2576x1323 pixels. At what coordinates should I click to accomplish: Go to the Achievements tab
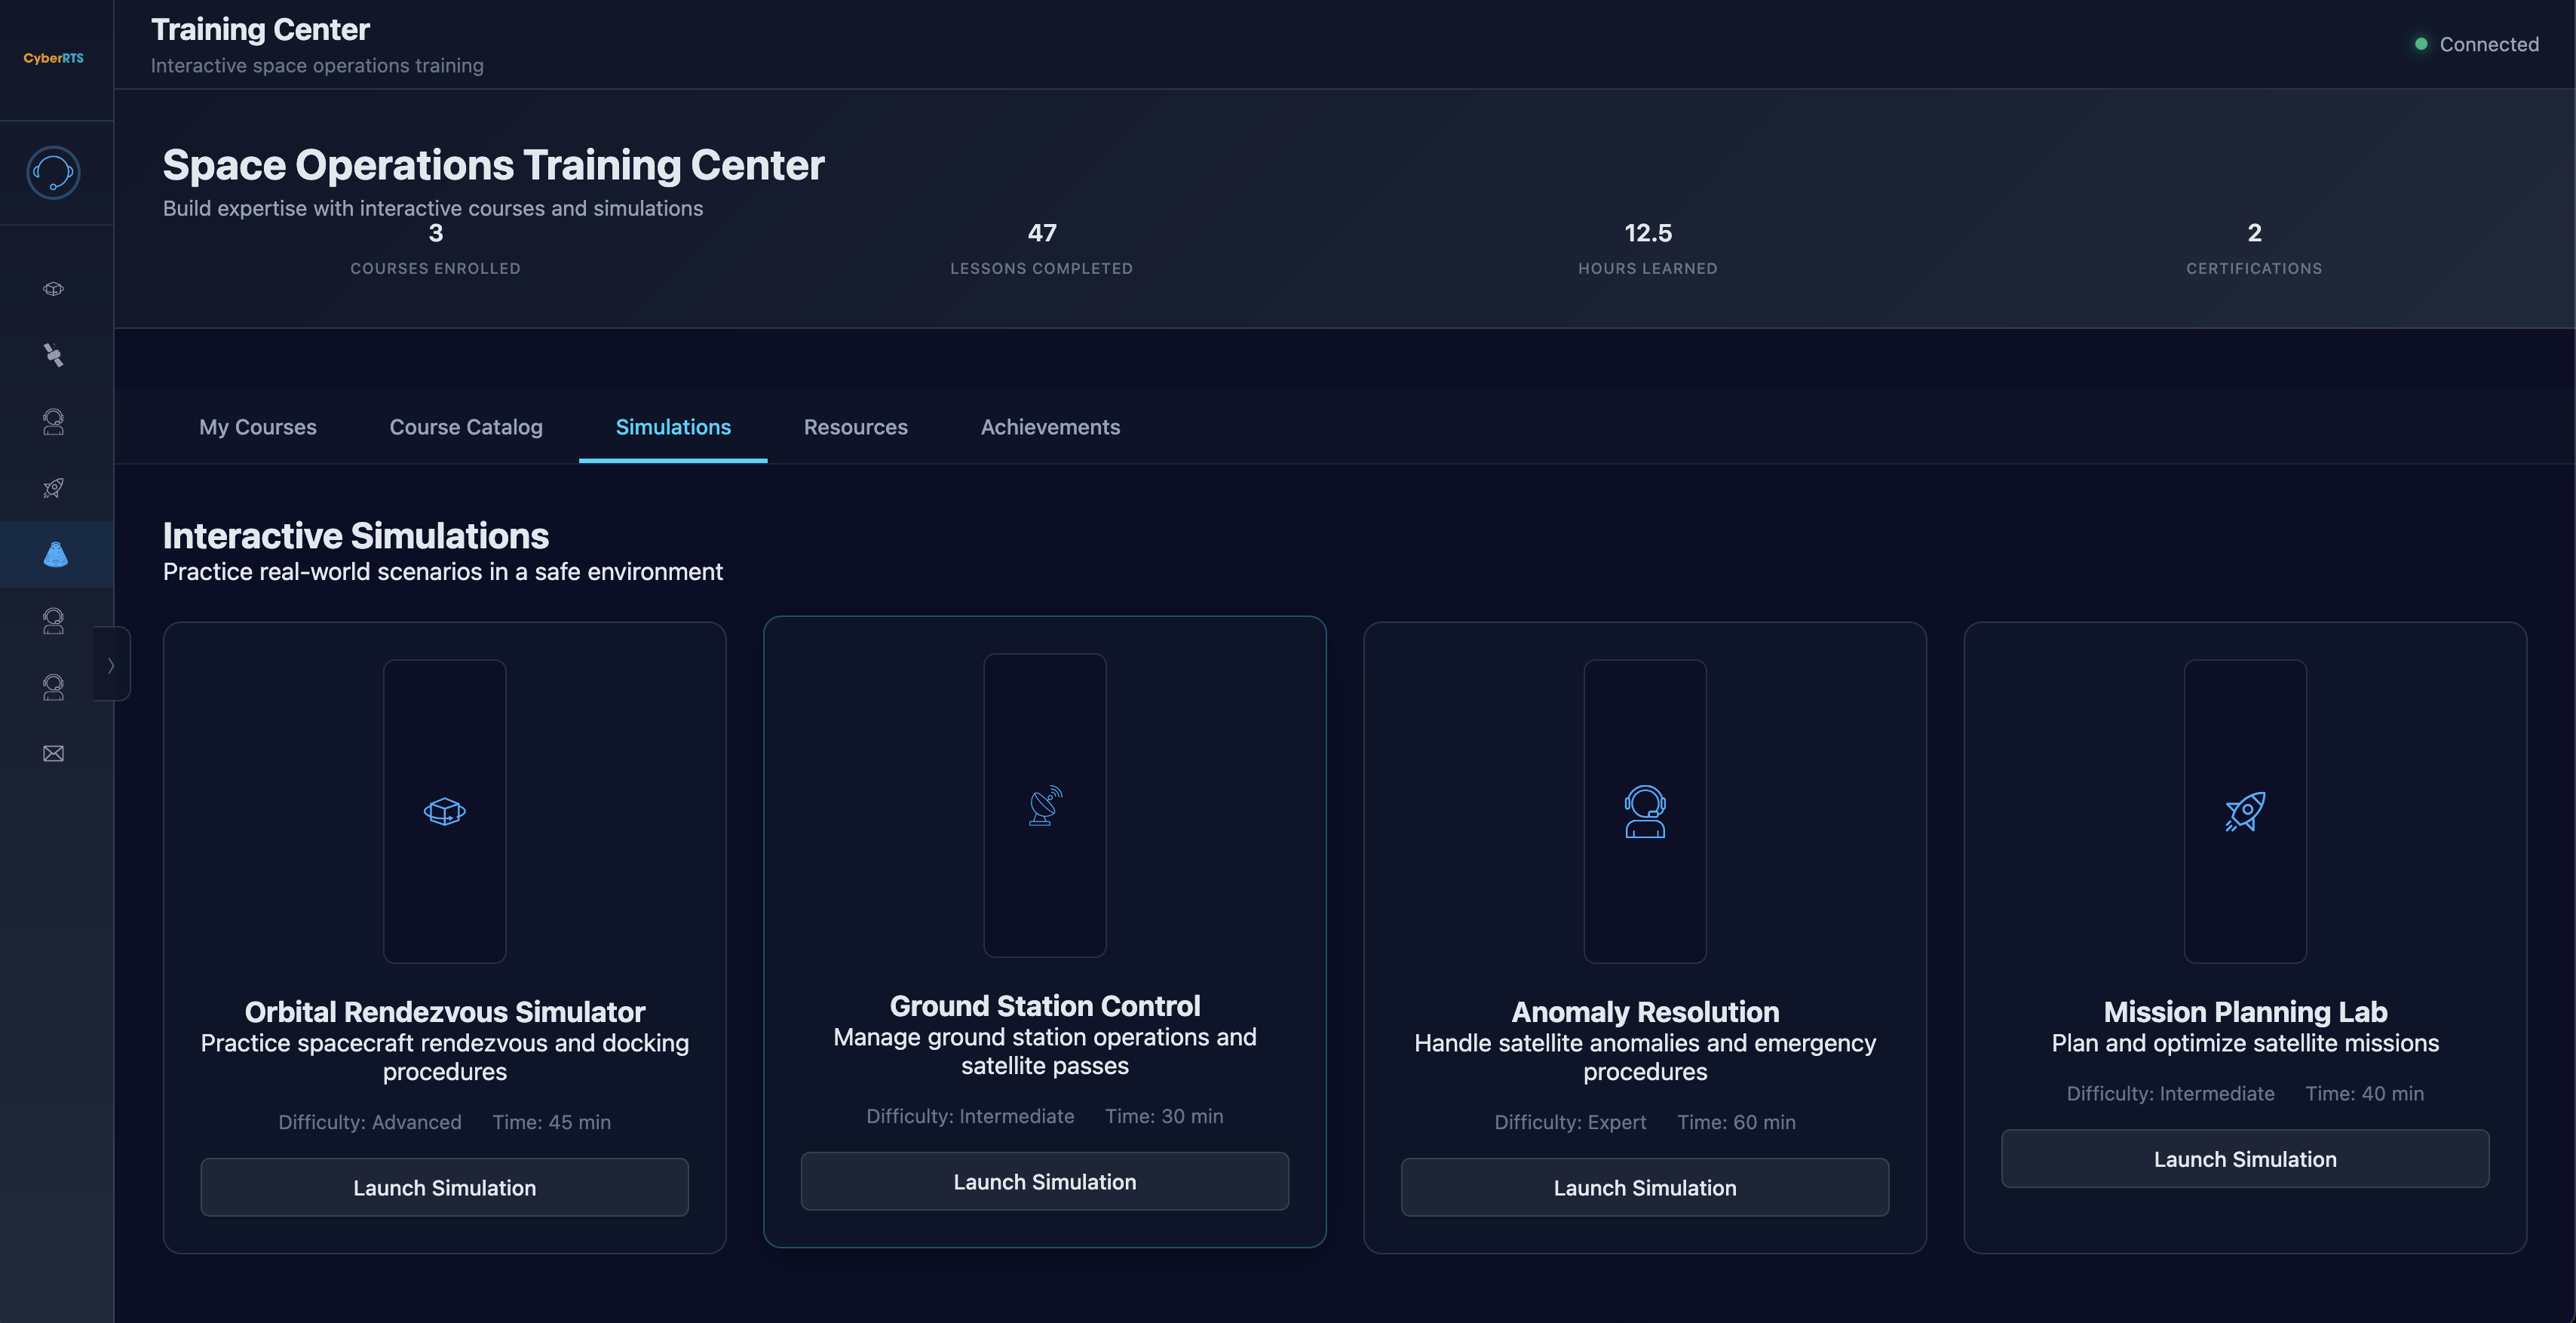coord(1049,427)
